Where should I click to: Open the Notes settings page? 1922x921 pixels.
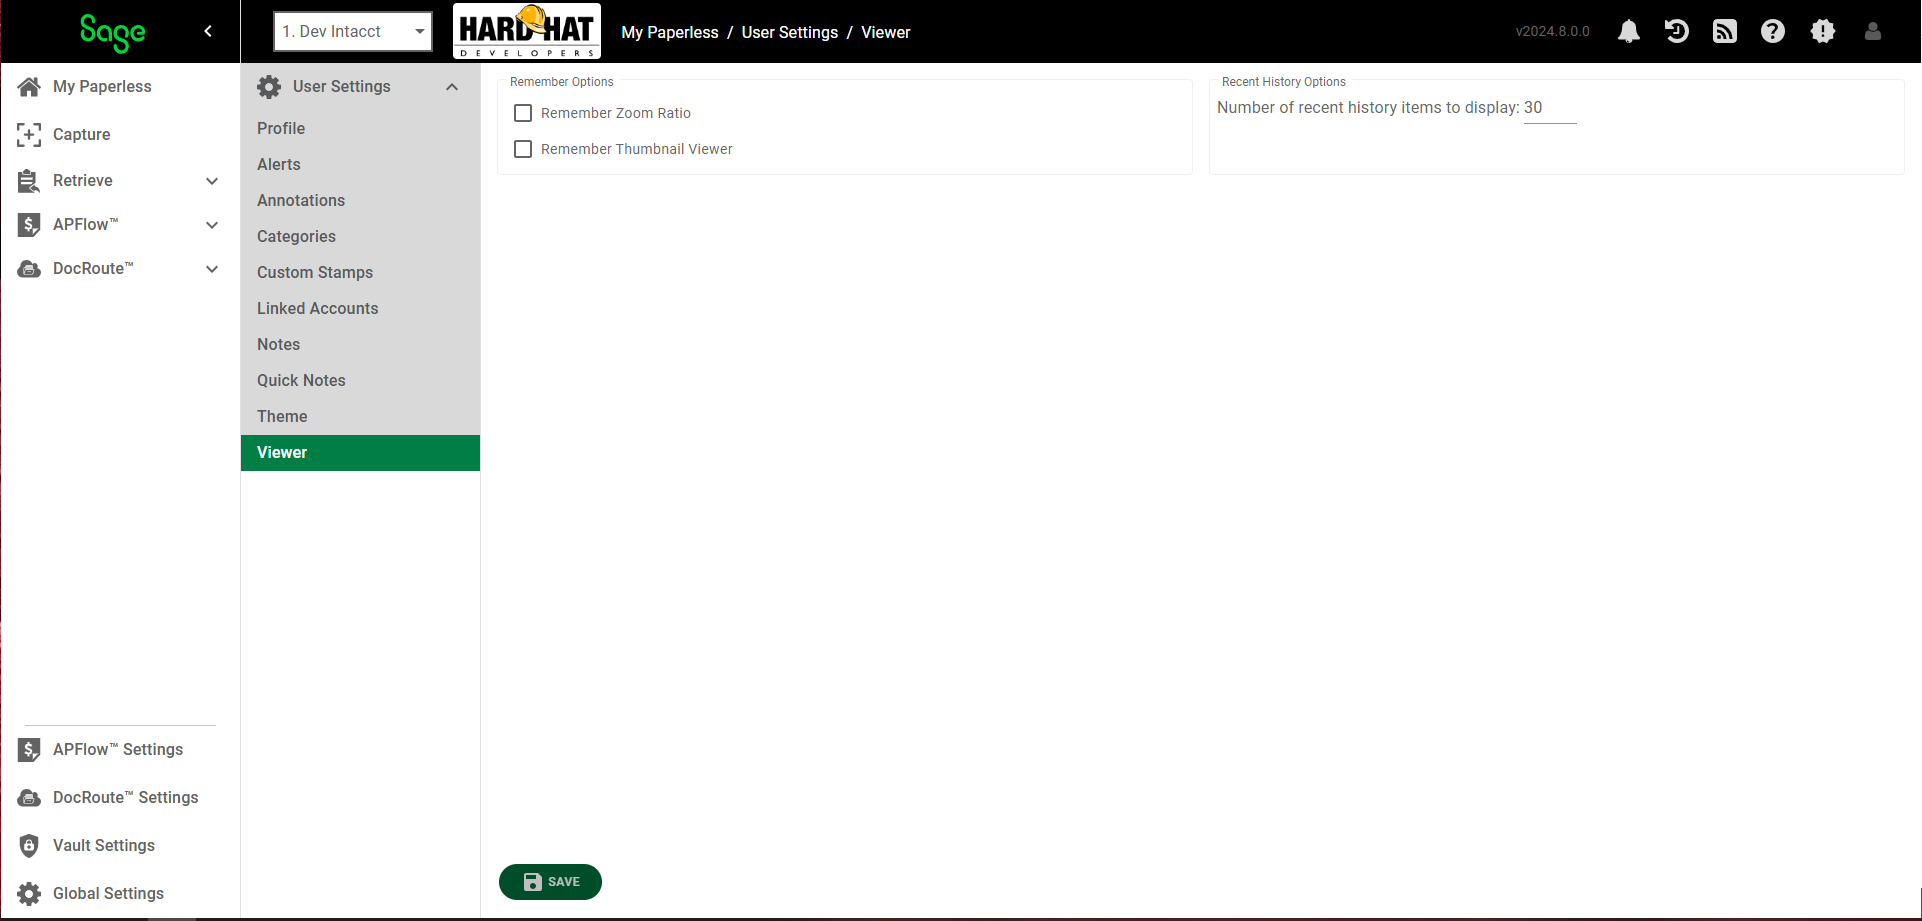coord(360,344)
